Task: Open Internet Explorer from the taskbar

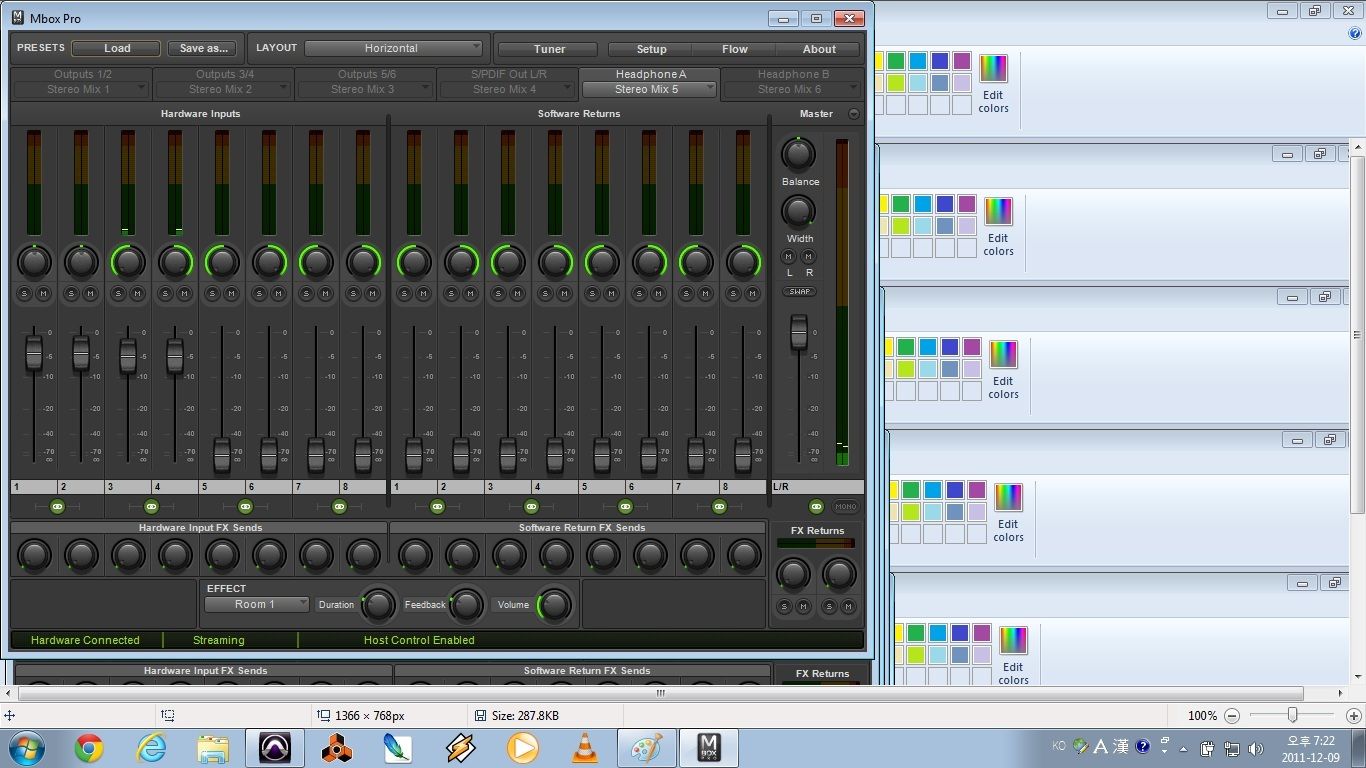Action: coord(151,747)
